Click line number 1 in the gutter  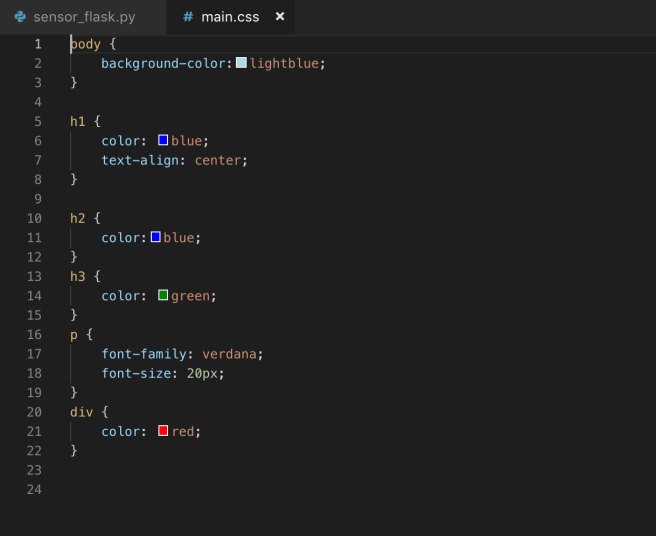tap(38, 44)
